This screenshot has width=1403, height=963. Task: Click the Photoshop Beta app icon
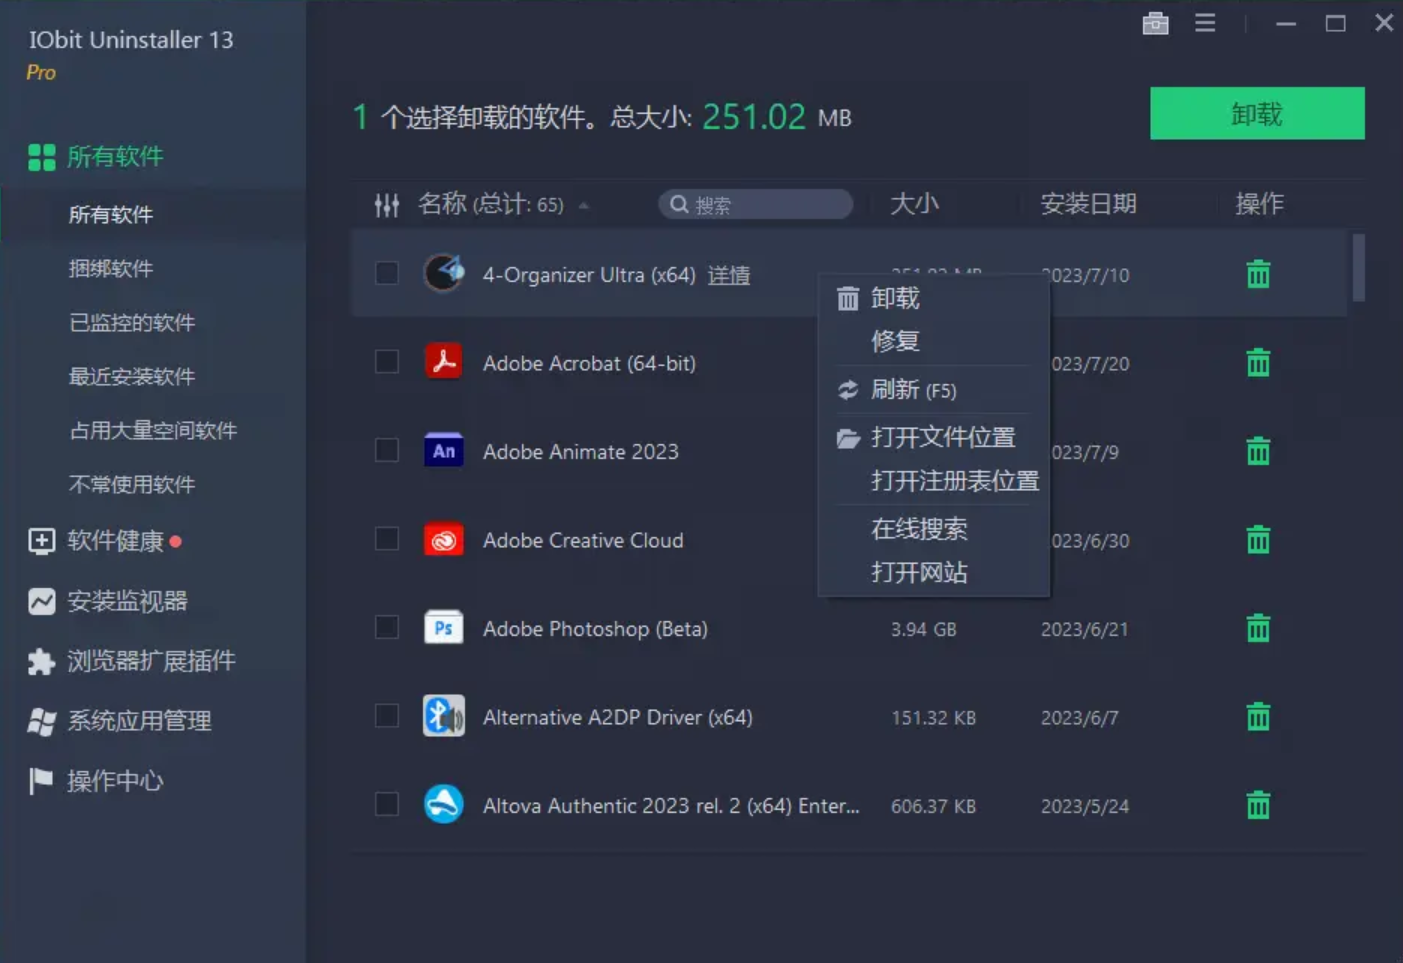[x=444, y=627]
